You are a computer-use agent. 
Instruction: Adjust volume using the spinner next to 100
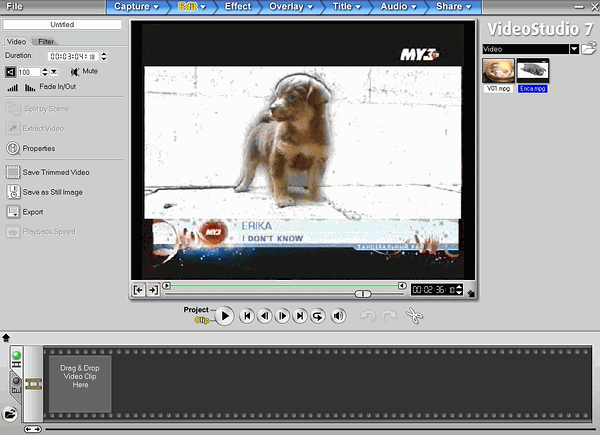point(45,72)
